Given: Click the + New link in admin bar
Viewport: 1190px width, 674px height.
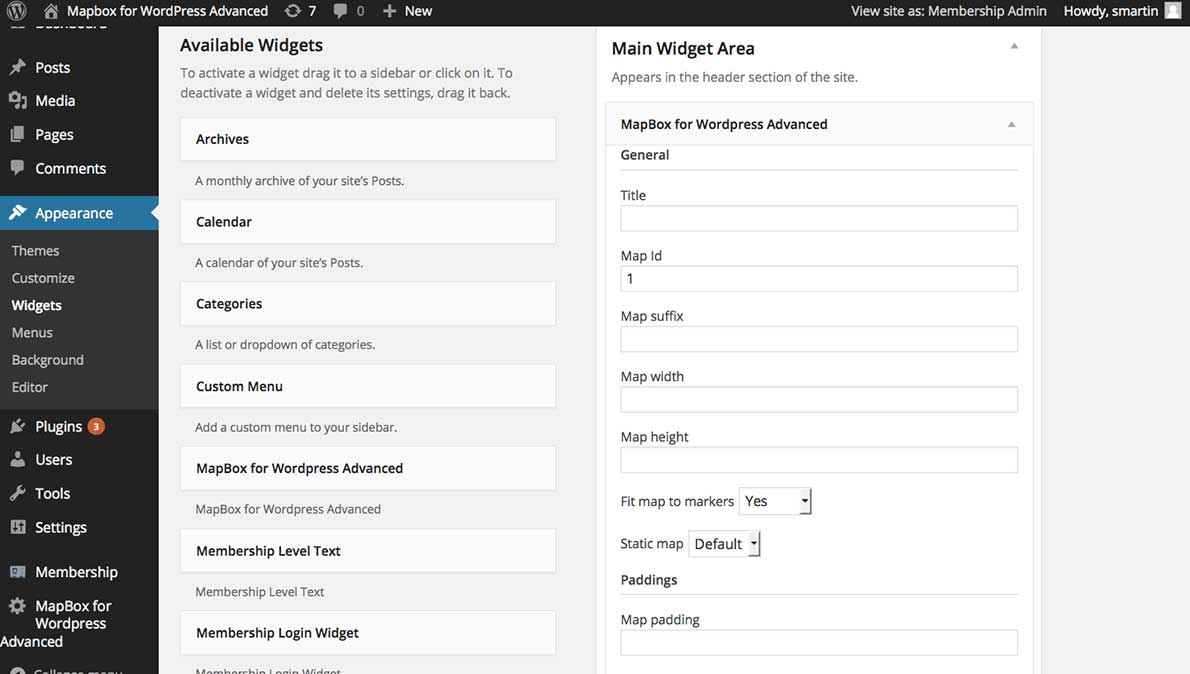Looking at the screenshot, I should [x=408, y=11].
